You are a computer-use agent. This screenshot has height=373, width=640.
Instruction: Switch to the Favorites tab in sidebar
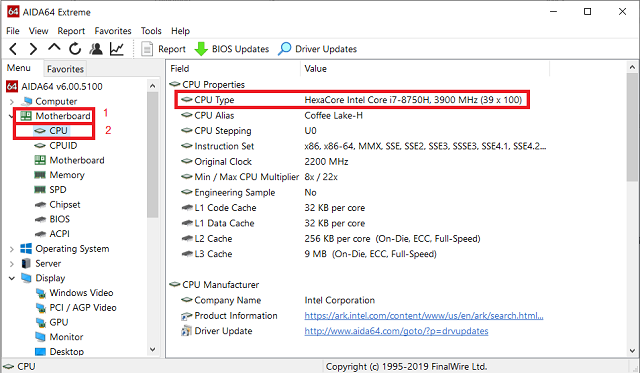(x=65, y=69)
